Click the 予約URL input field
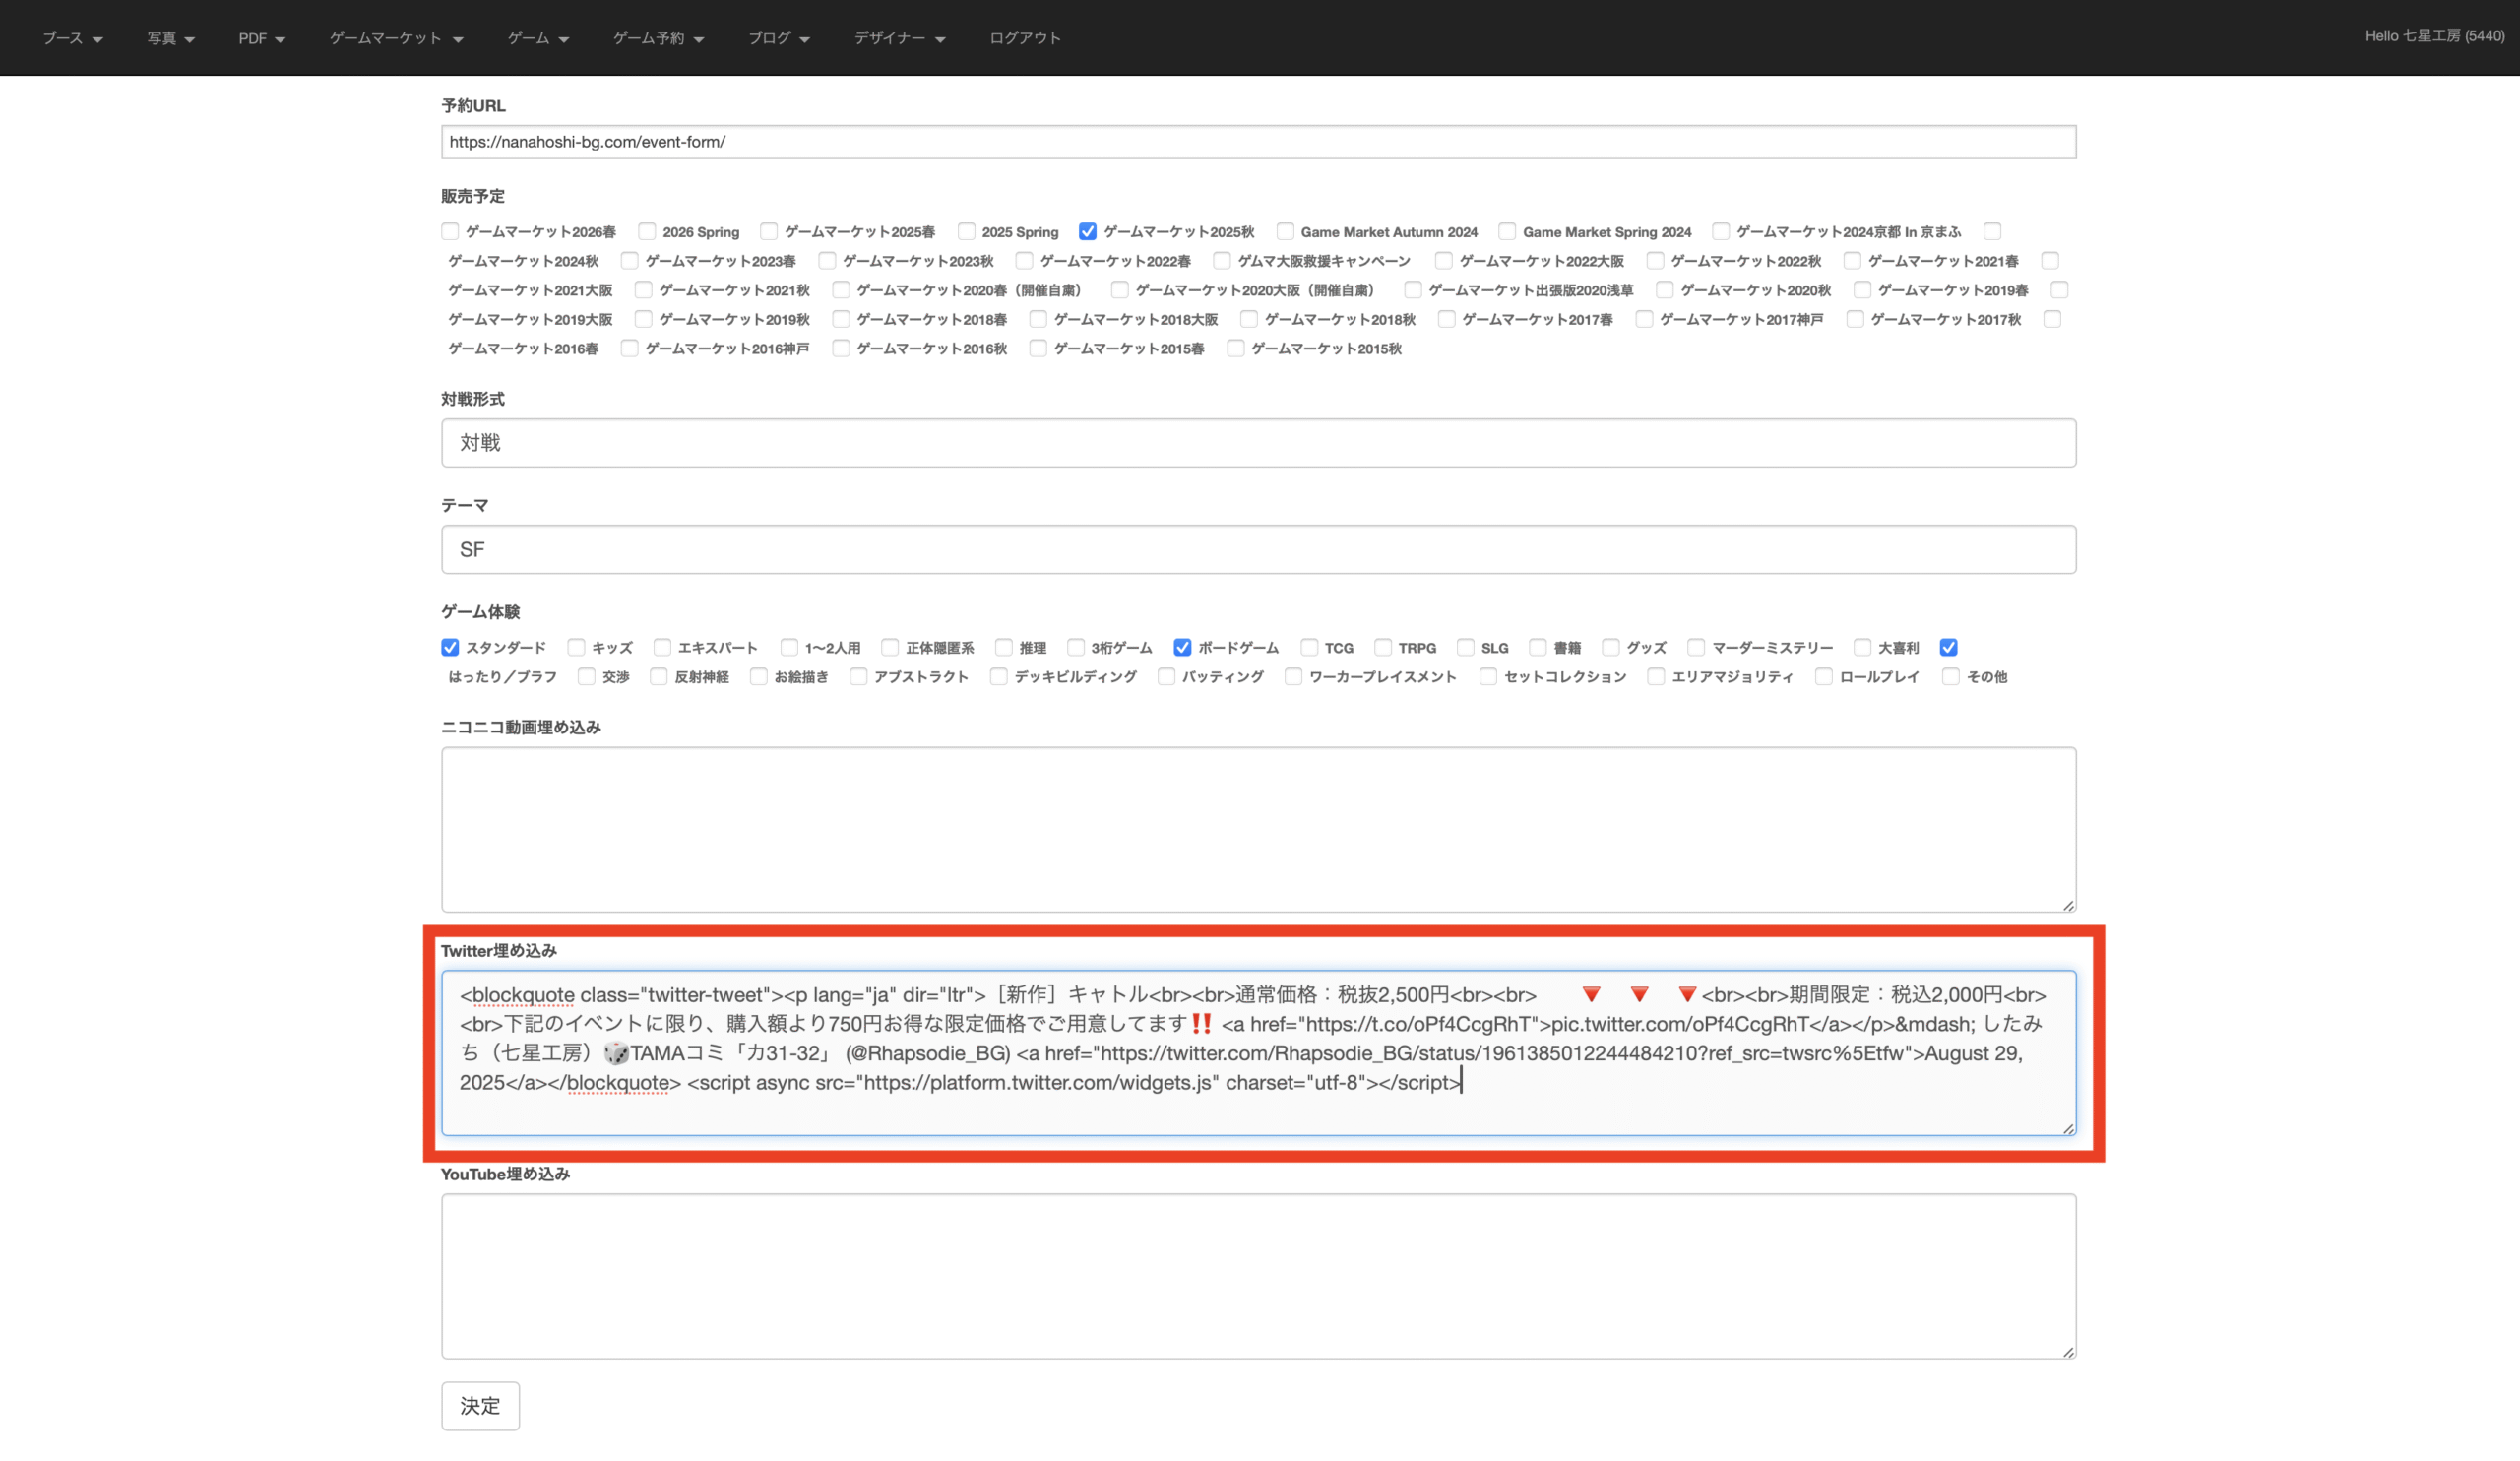The image size is (2520, 1461). pyautogui.click(x=1258, y=142)
